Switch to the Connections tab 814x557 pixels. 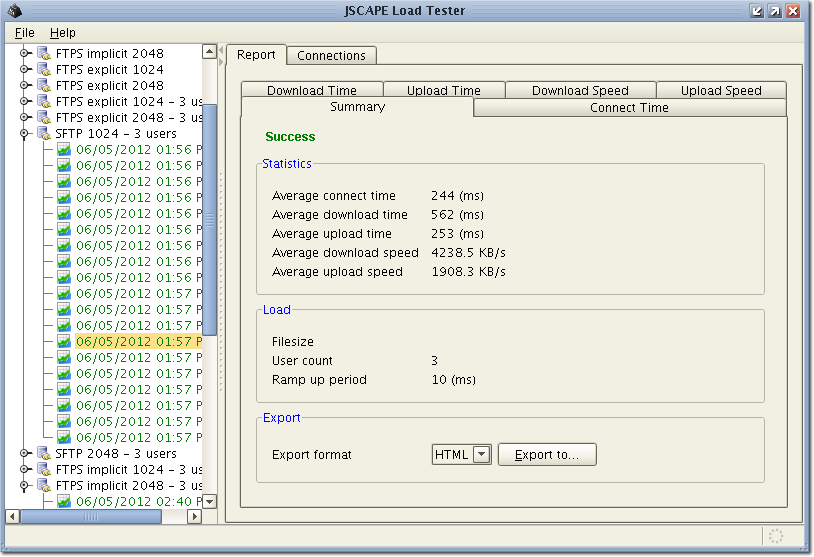(x=331, y=56)
